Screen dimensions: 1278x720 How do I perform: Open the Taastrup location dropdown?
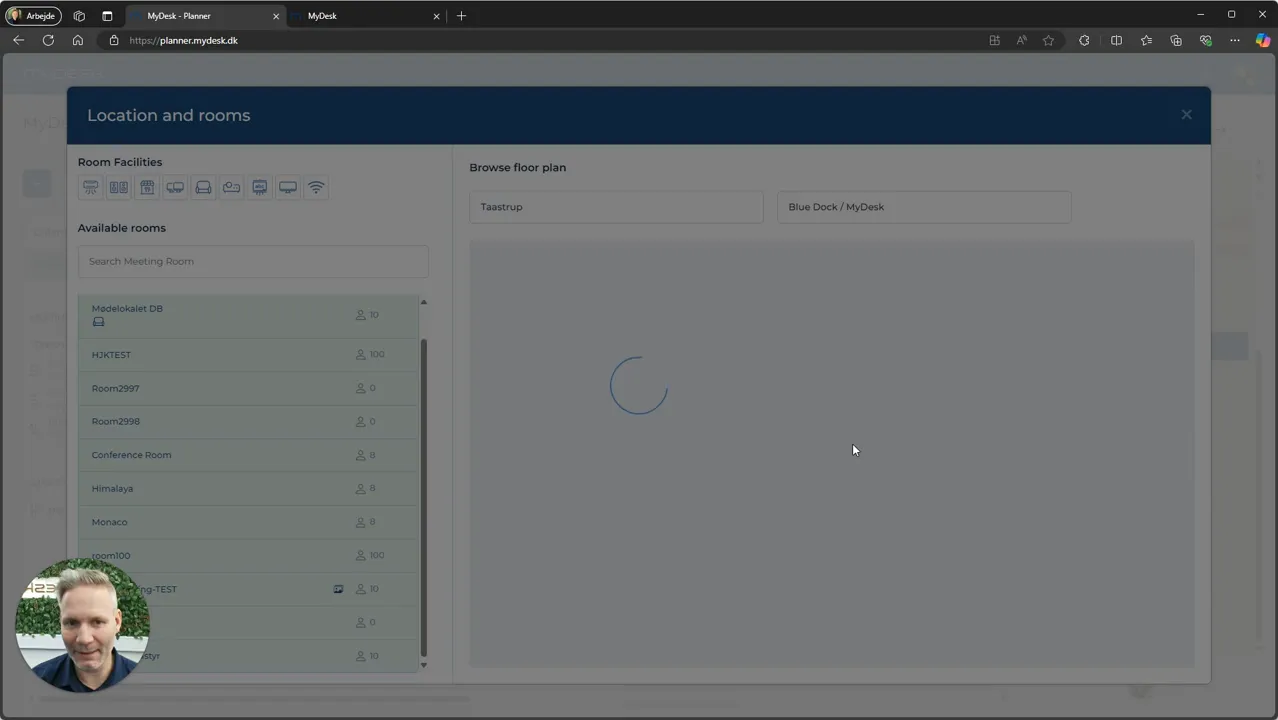click(x=616, y=207)
